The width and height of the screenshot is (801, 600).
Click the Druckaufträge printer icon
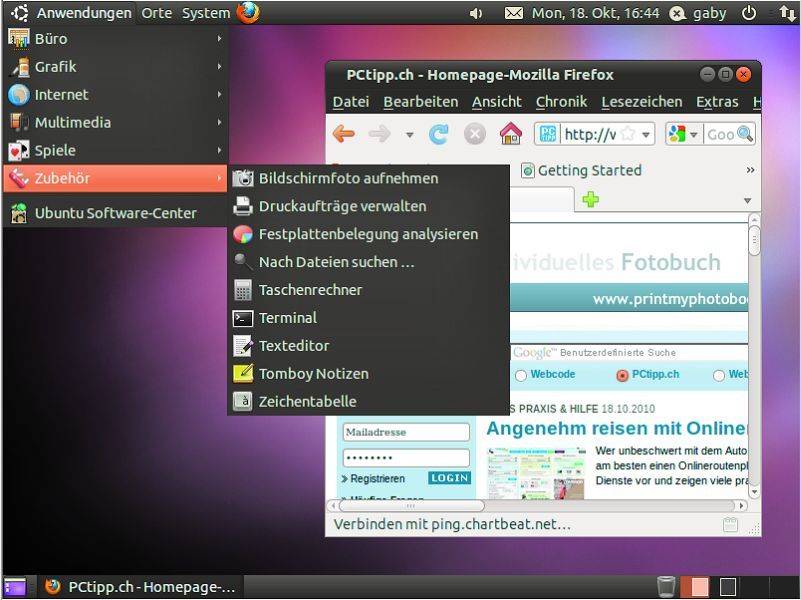pos(243,206)
